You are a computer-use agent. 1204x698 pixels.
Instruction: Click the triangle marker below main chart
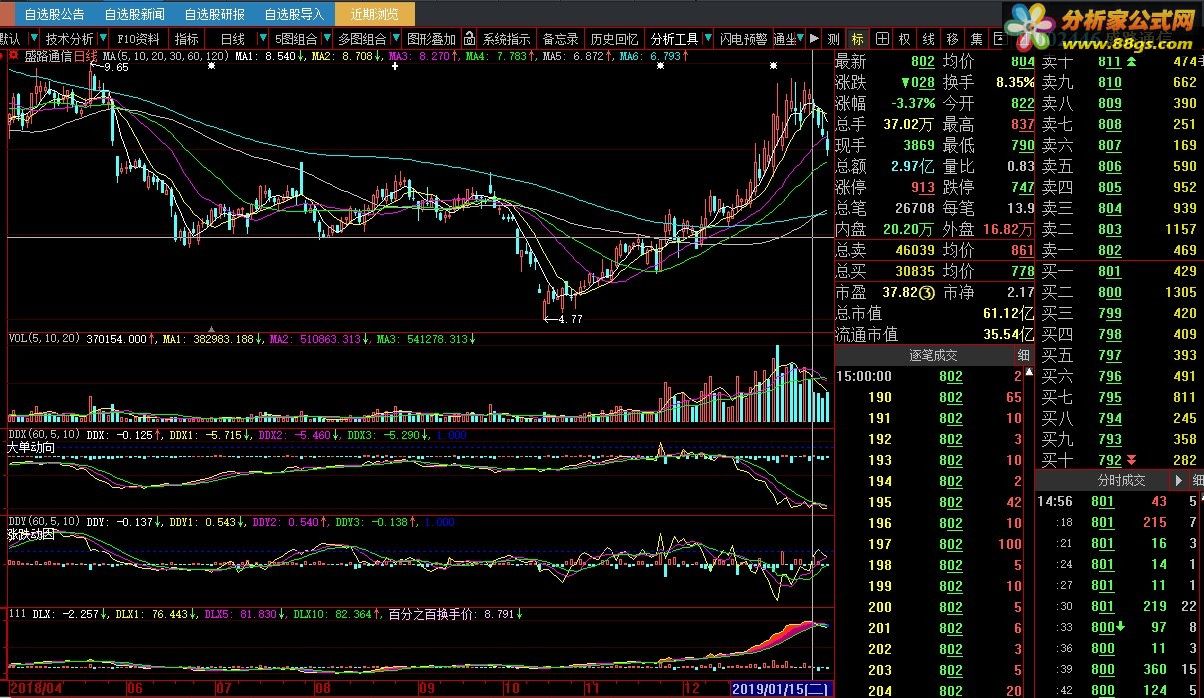[211, 328]
